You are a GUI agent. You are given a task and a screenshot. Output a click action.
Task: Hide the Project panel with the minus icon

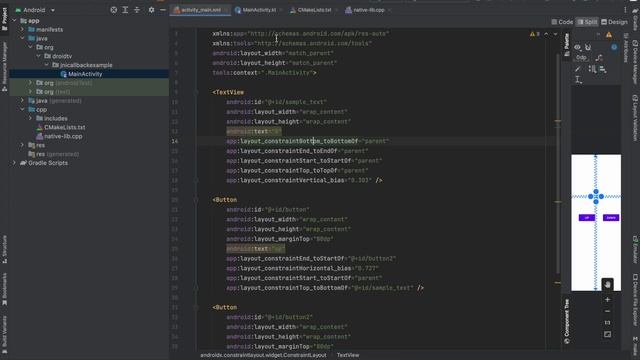pos(162,10)
